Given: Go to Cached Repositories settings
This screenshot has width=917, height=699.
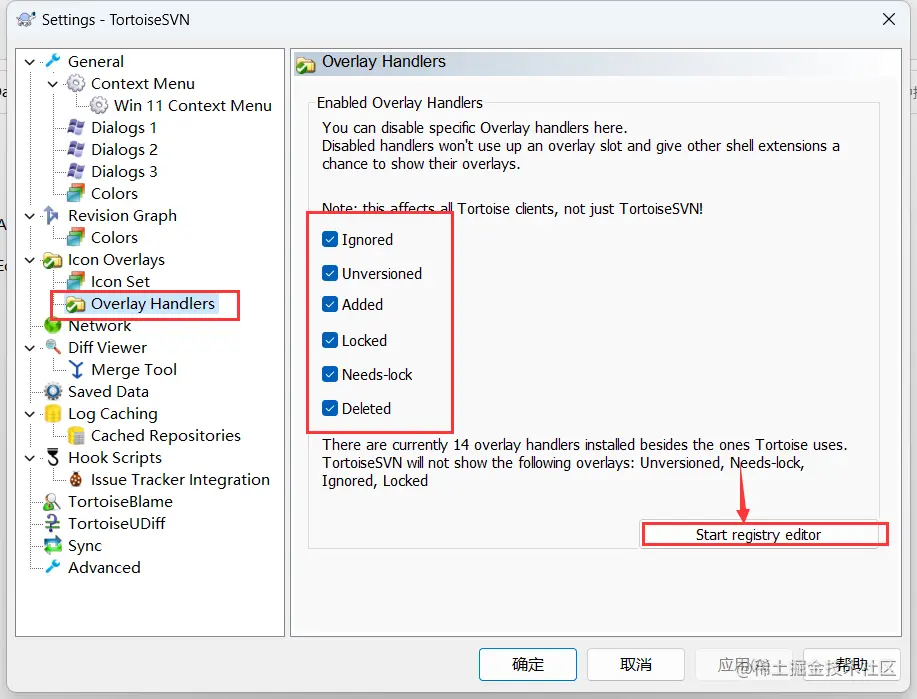Looking at the screenshot, I should (166, 436).
